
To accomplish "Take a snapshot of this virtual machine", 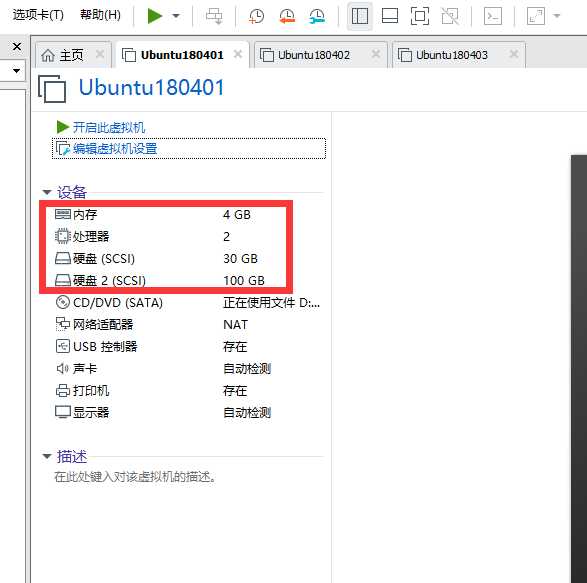I will (256, 16).
